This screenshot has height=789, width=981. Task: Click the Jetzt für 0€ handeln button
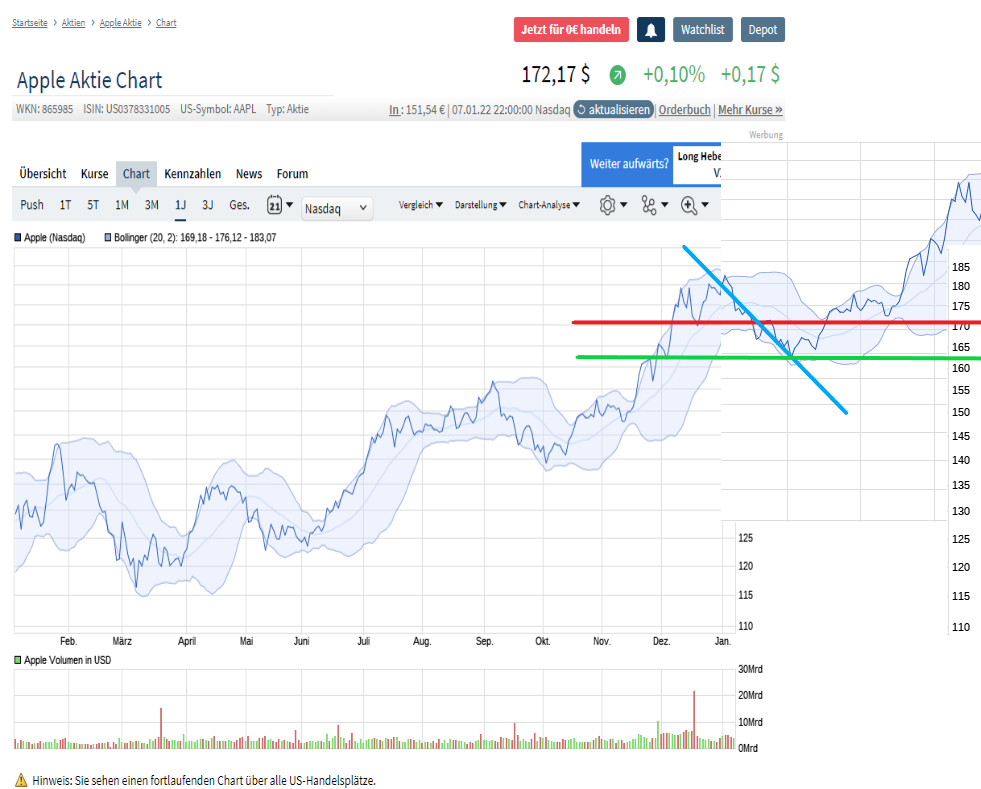(570, 29)
